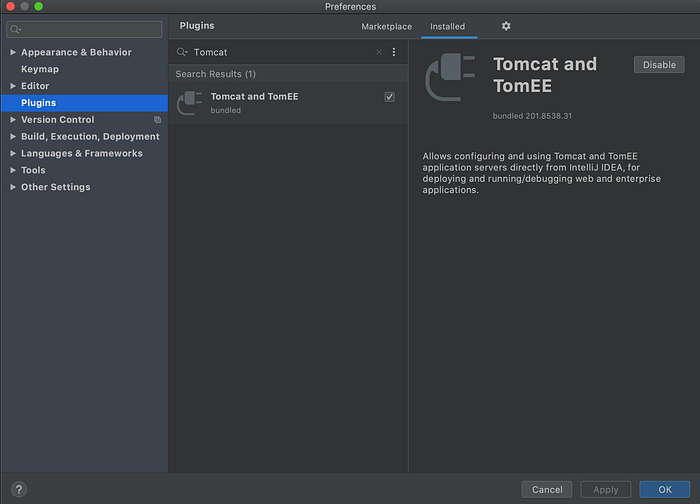
Task: Click the bundled 201.8538.31 version text
Action: tap(532, 116)
